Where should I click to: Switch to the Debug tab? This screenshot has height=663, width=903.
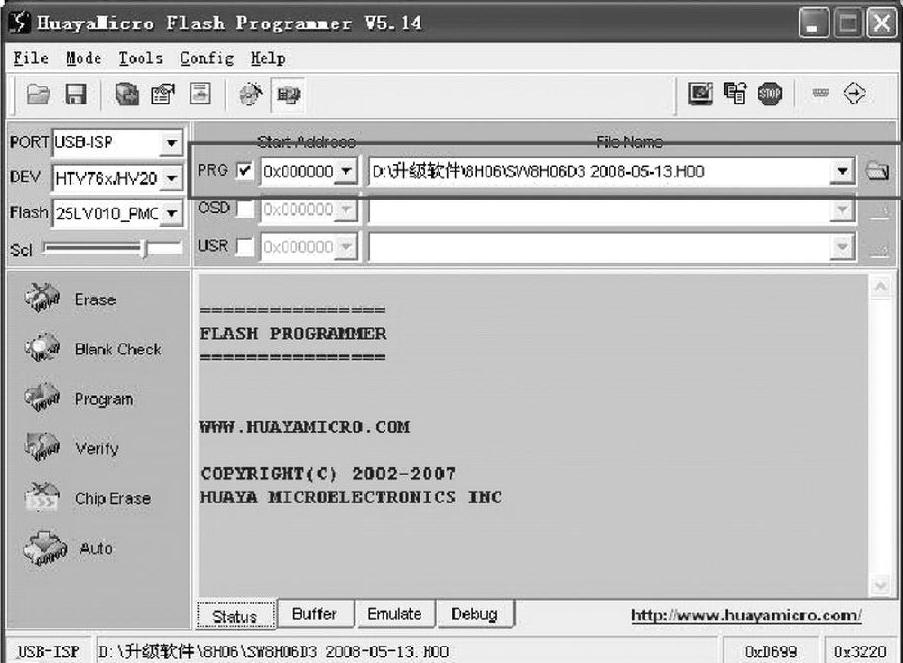tap(475, 613)
